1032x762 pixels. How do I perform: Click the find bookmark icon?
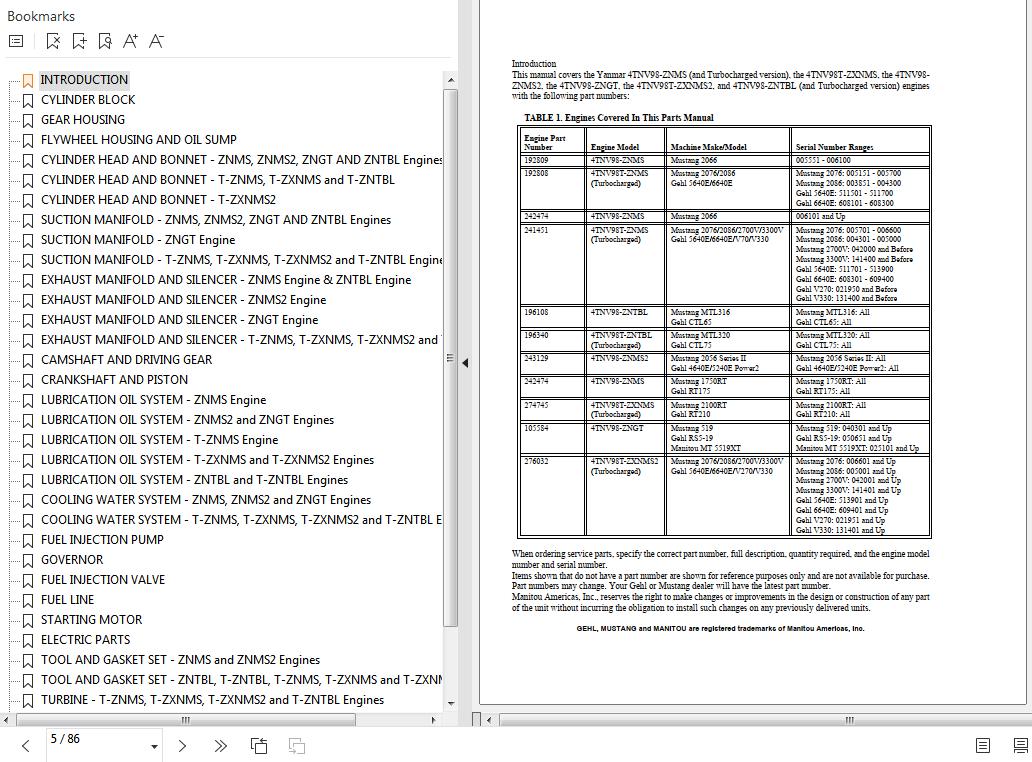click(x=105, y=41)
